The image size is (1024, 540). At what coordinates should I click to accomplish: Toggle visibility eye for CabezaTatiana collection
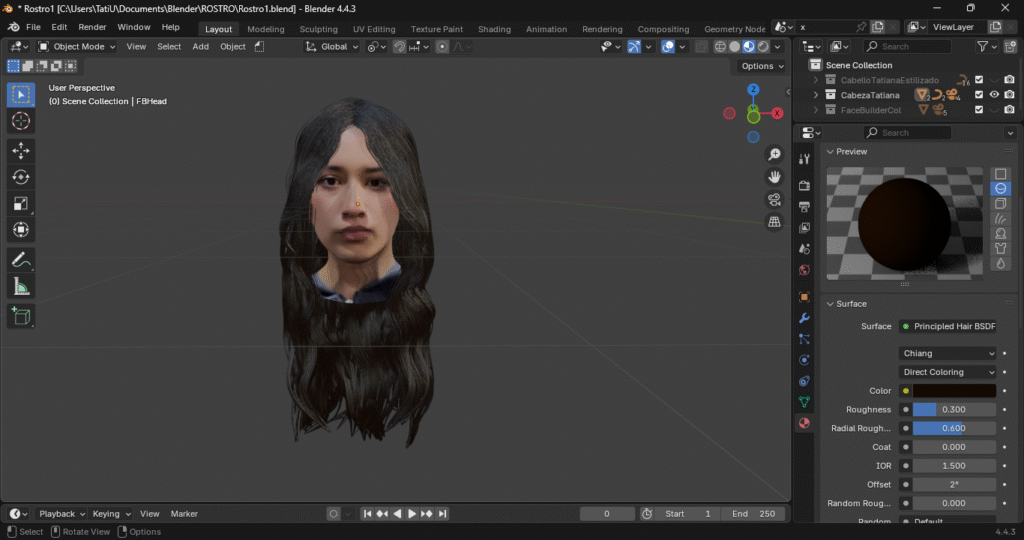994,95
